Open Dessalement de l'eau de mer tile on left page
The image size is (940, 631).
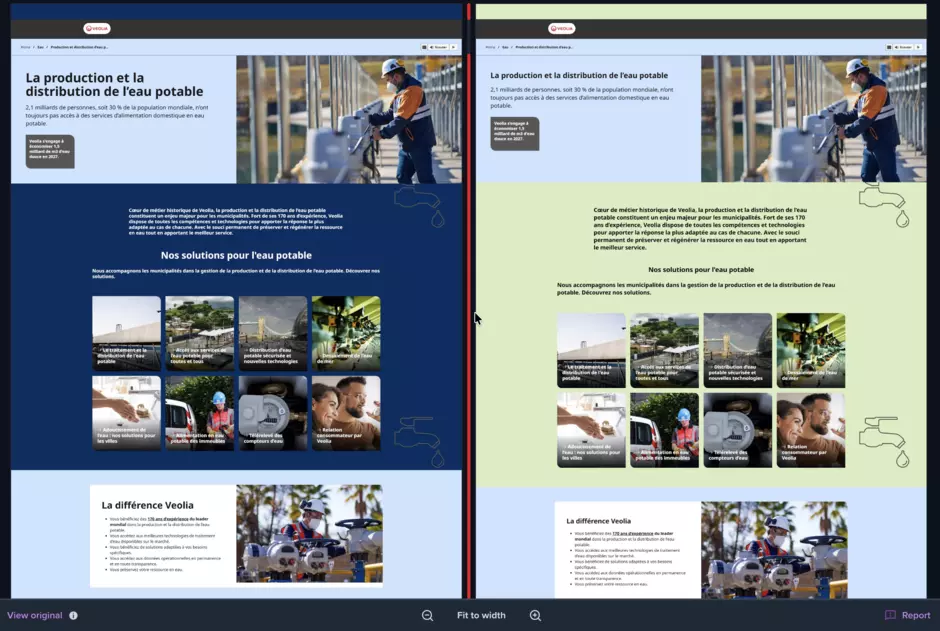(346, 333)
